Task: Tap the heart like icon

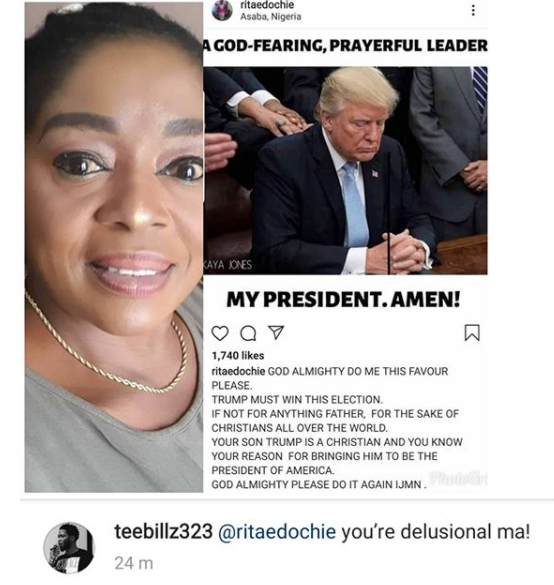Action: pos(220,333)
